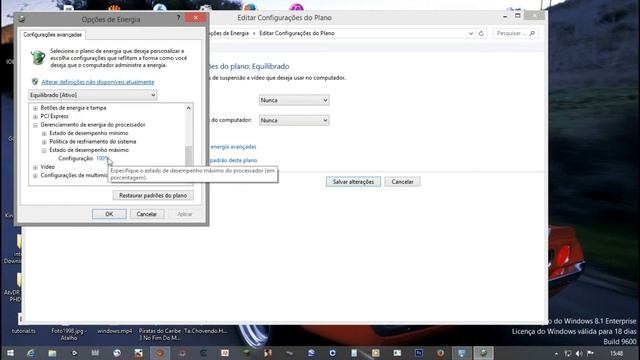Image resolution: width=640 pixels, height=360 pixels.
Task: Click the Configuração 100% value
Action: (x=102, y=158)
